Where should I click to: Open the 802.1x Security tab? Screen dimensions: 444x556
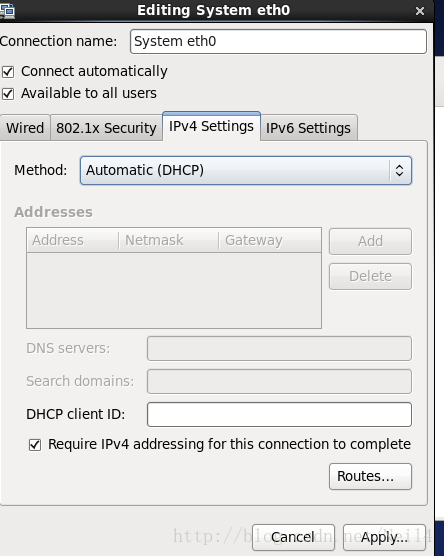(x=106, y=128)
